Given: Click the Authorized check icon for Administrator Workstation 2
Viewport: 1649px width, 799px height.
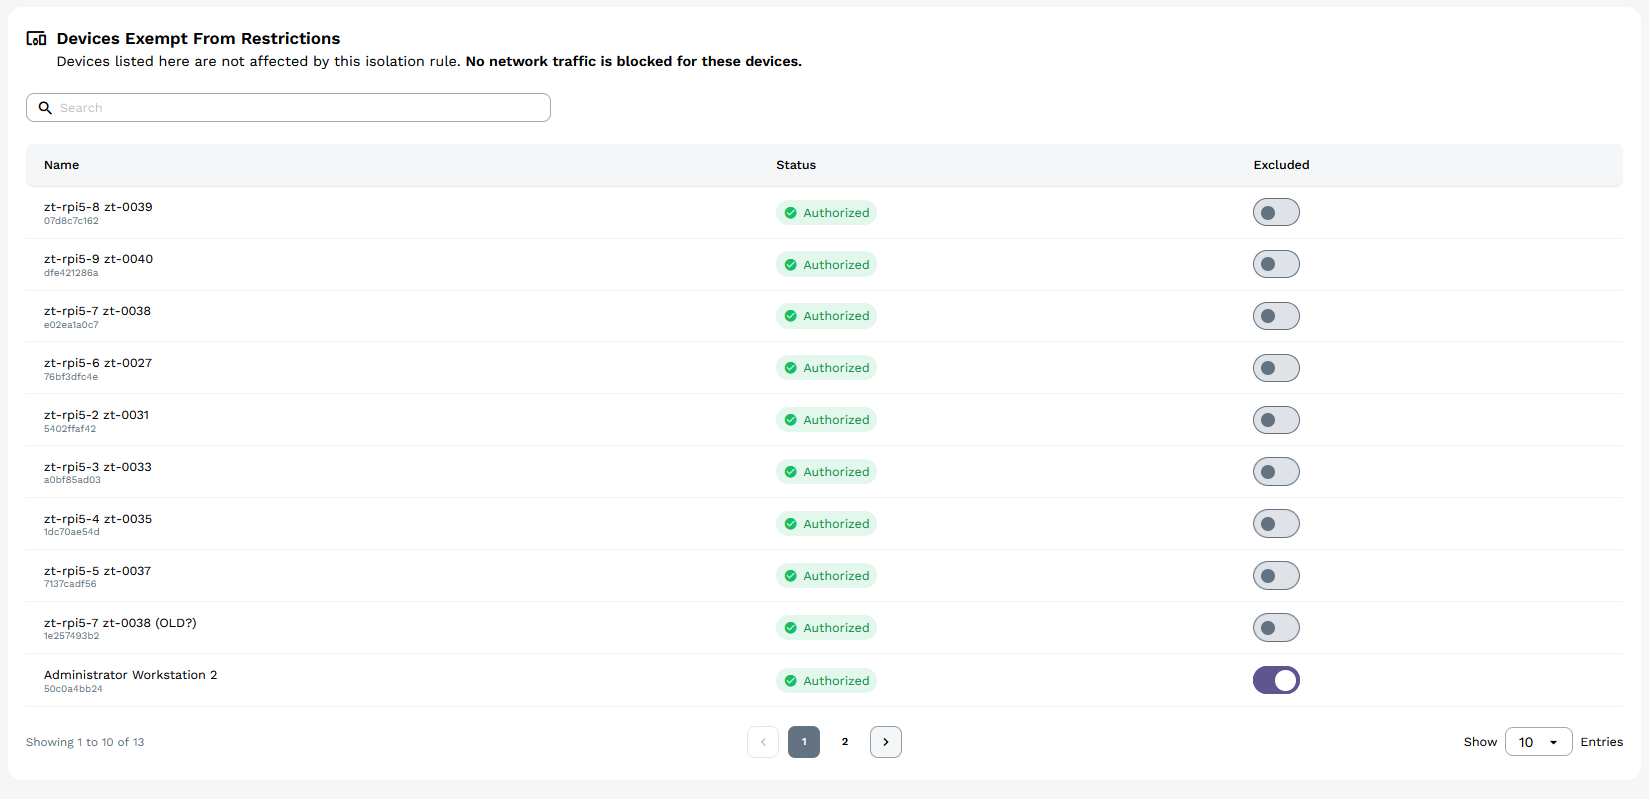Looking at the screenshot, I should (x=790, y=681).
